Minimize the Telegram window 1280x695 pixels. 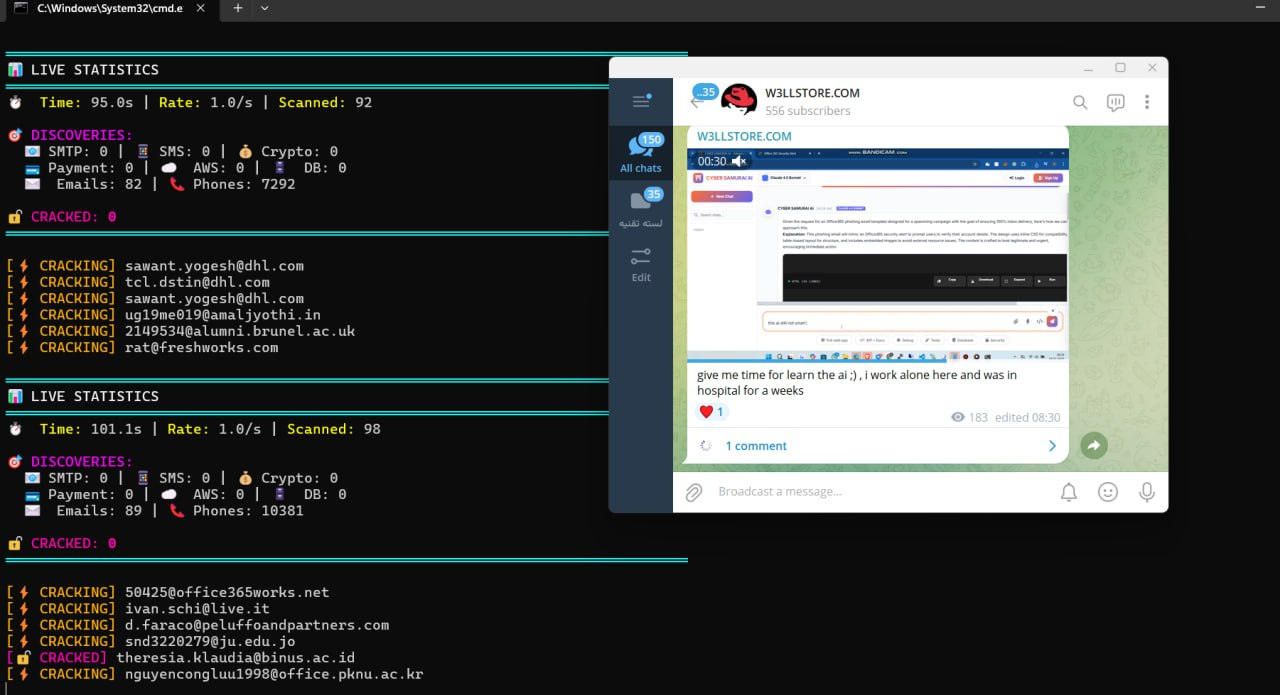(x=1088, y=68)
